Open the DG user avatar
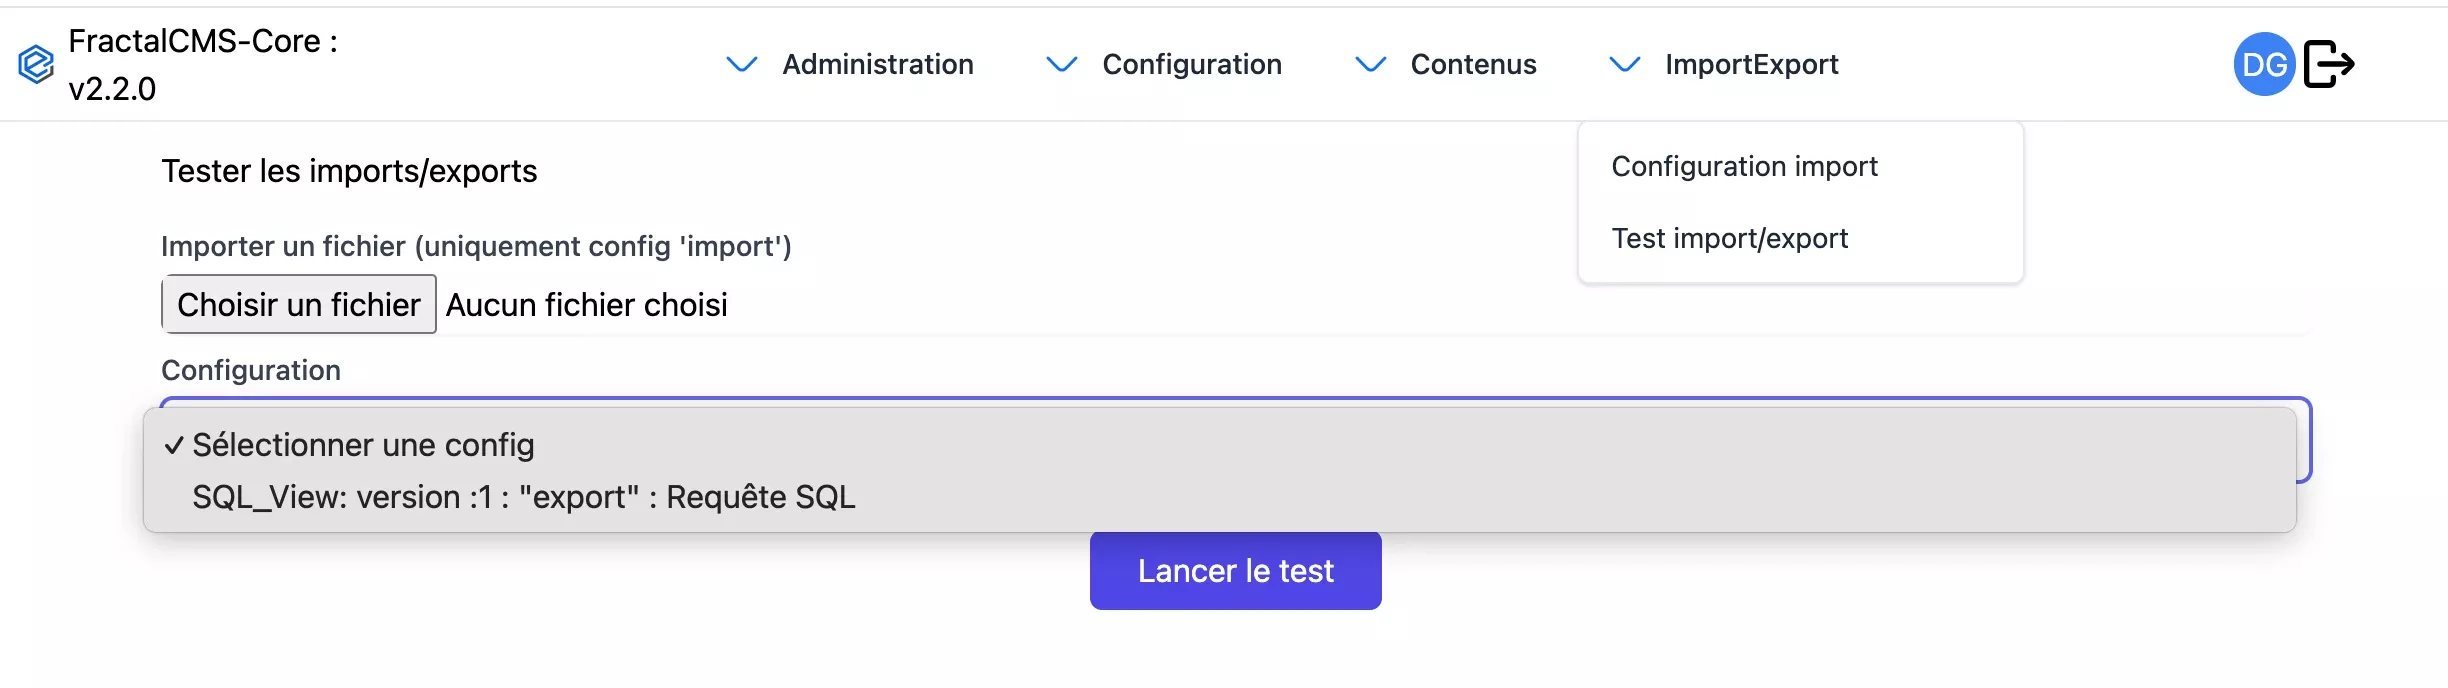This screenshot has width=2448, height=688. coord(2264,64)
